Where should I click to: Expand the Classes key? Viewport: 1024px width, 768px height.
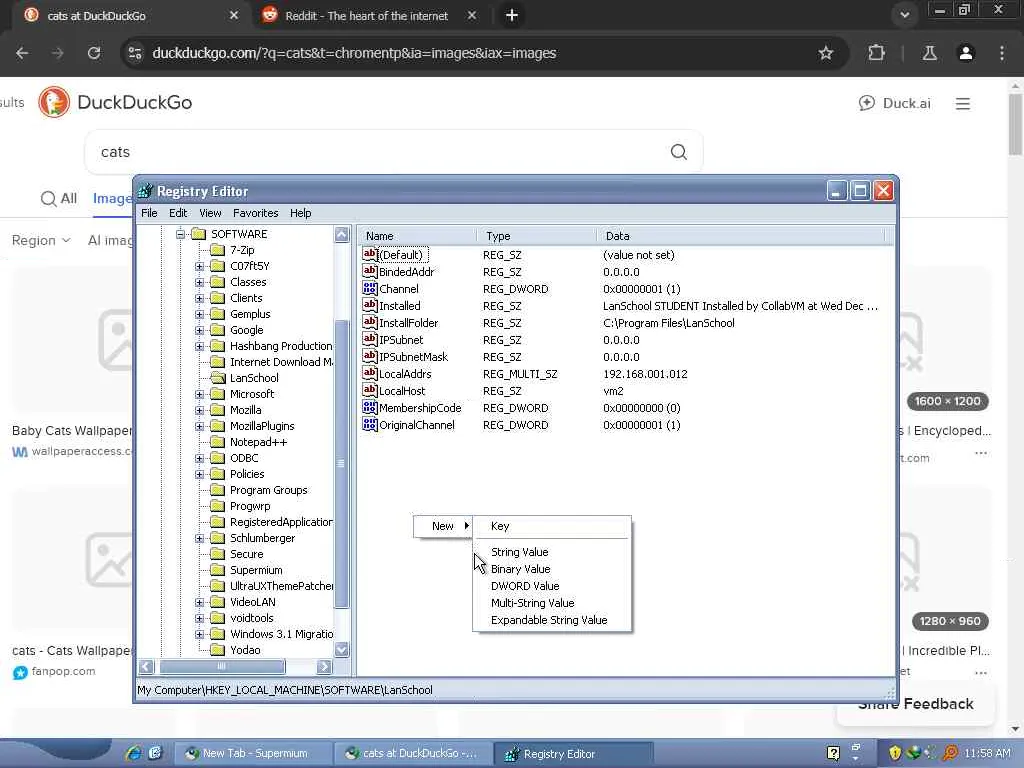(x=199, y=282)
